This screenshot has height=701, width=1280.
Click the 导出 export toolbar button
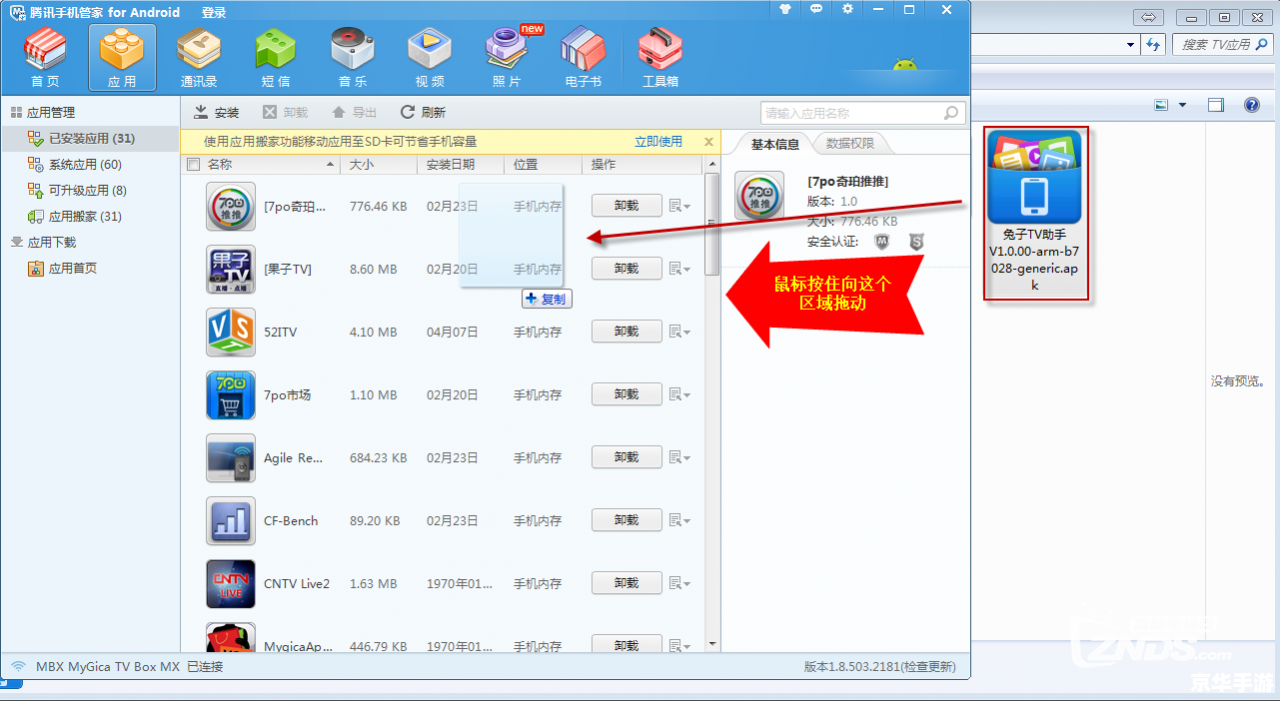(354, 113)
